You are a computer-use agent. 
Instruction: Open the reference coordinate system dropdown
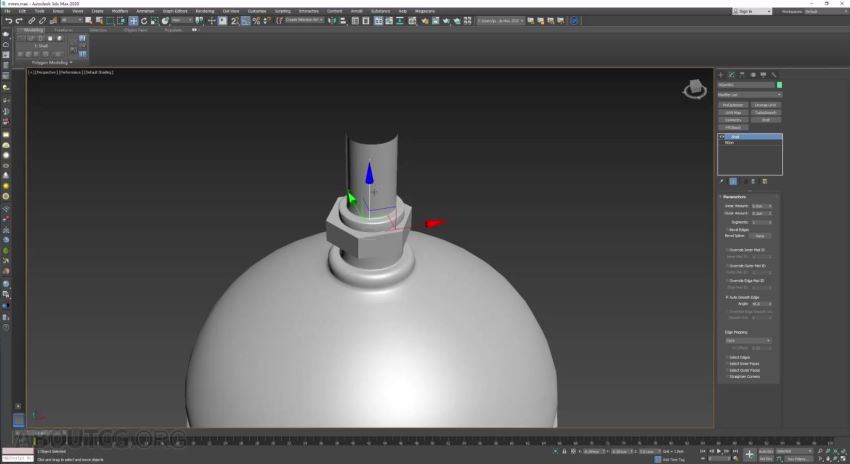click(x=182, y=20)
